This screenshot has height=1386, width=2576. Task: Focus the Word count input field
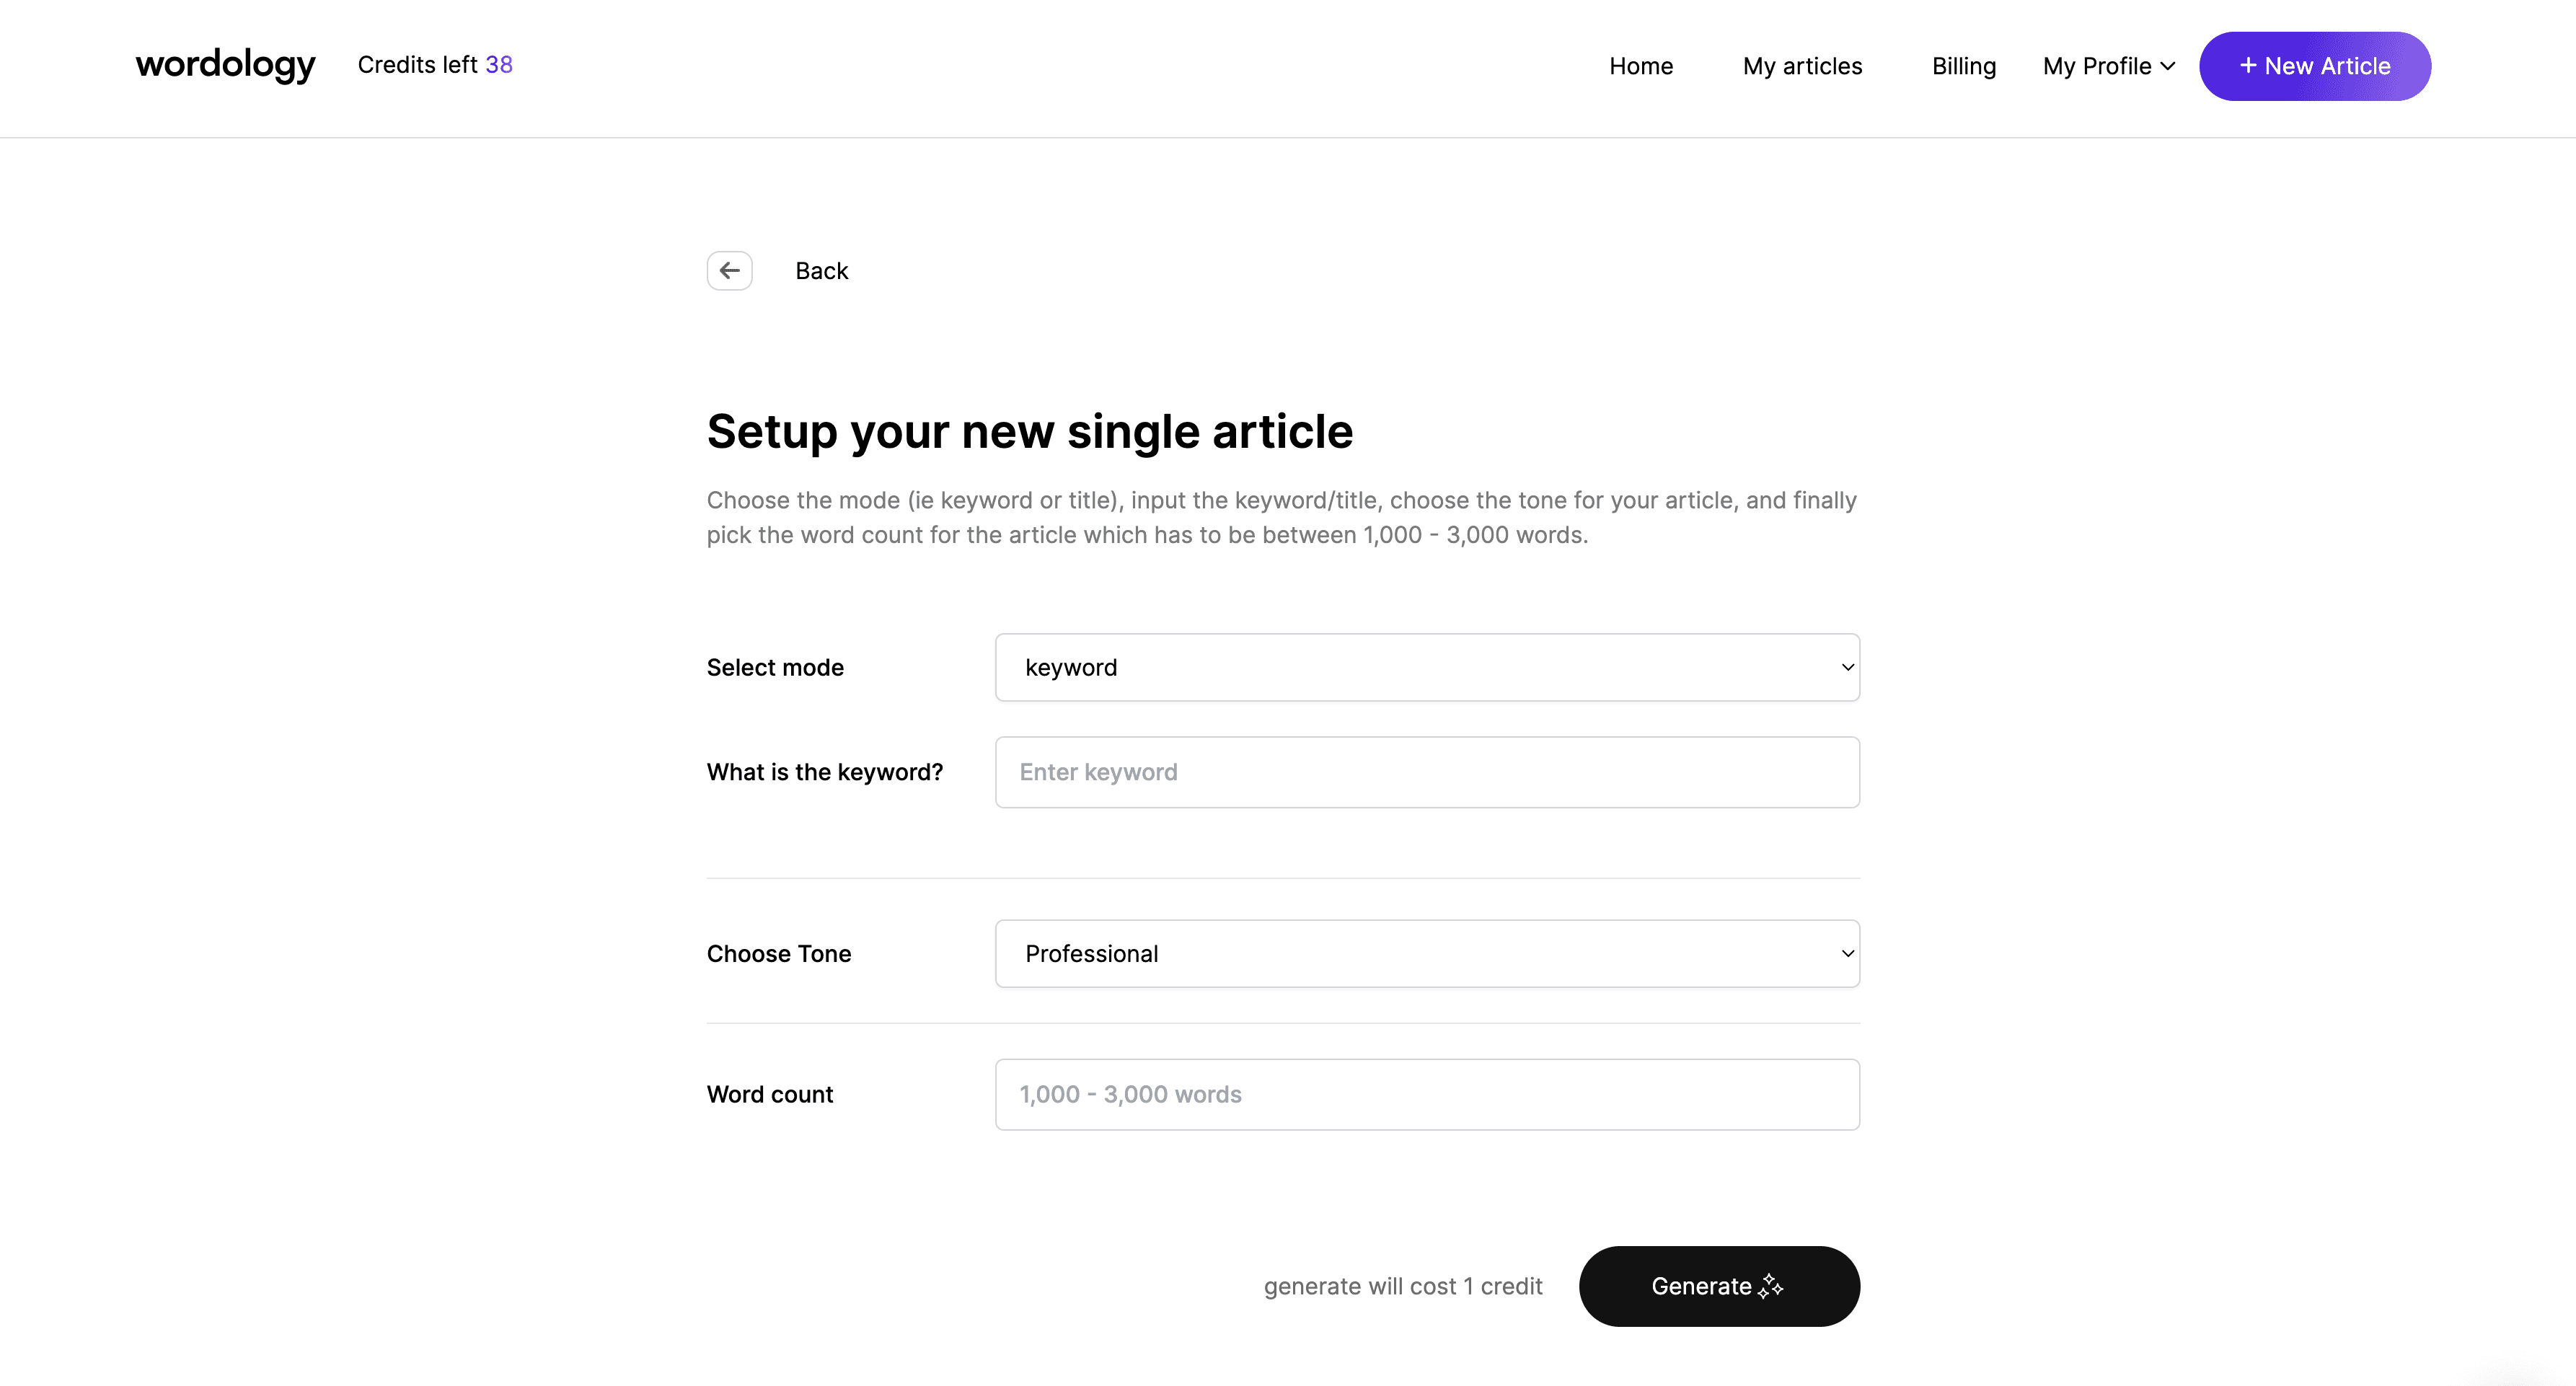1427,1094
